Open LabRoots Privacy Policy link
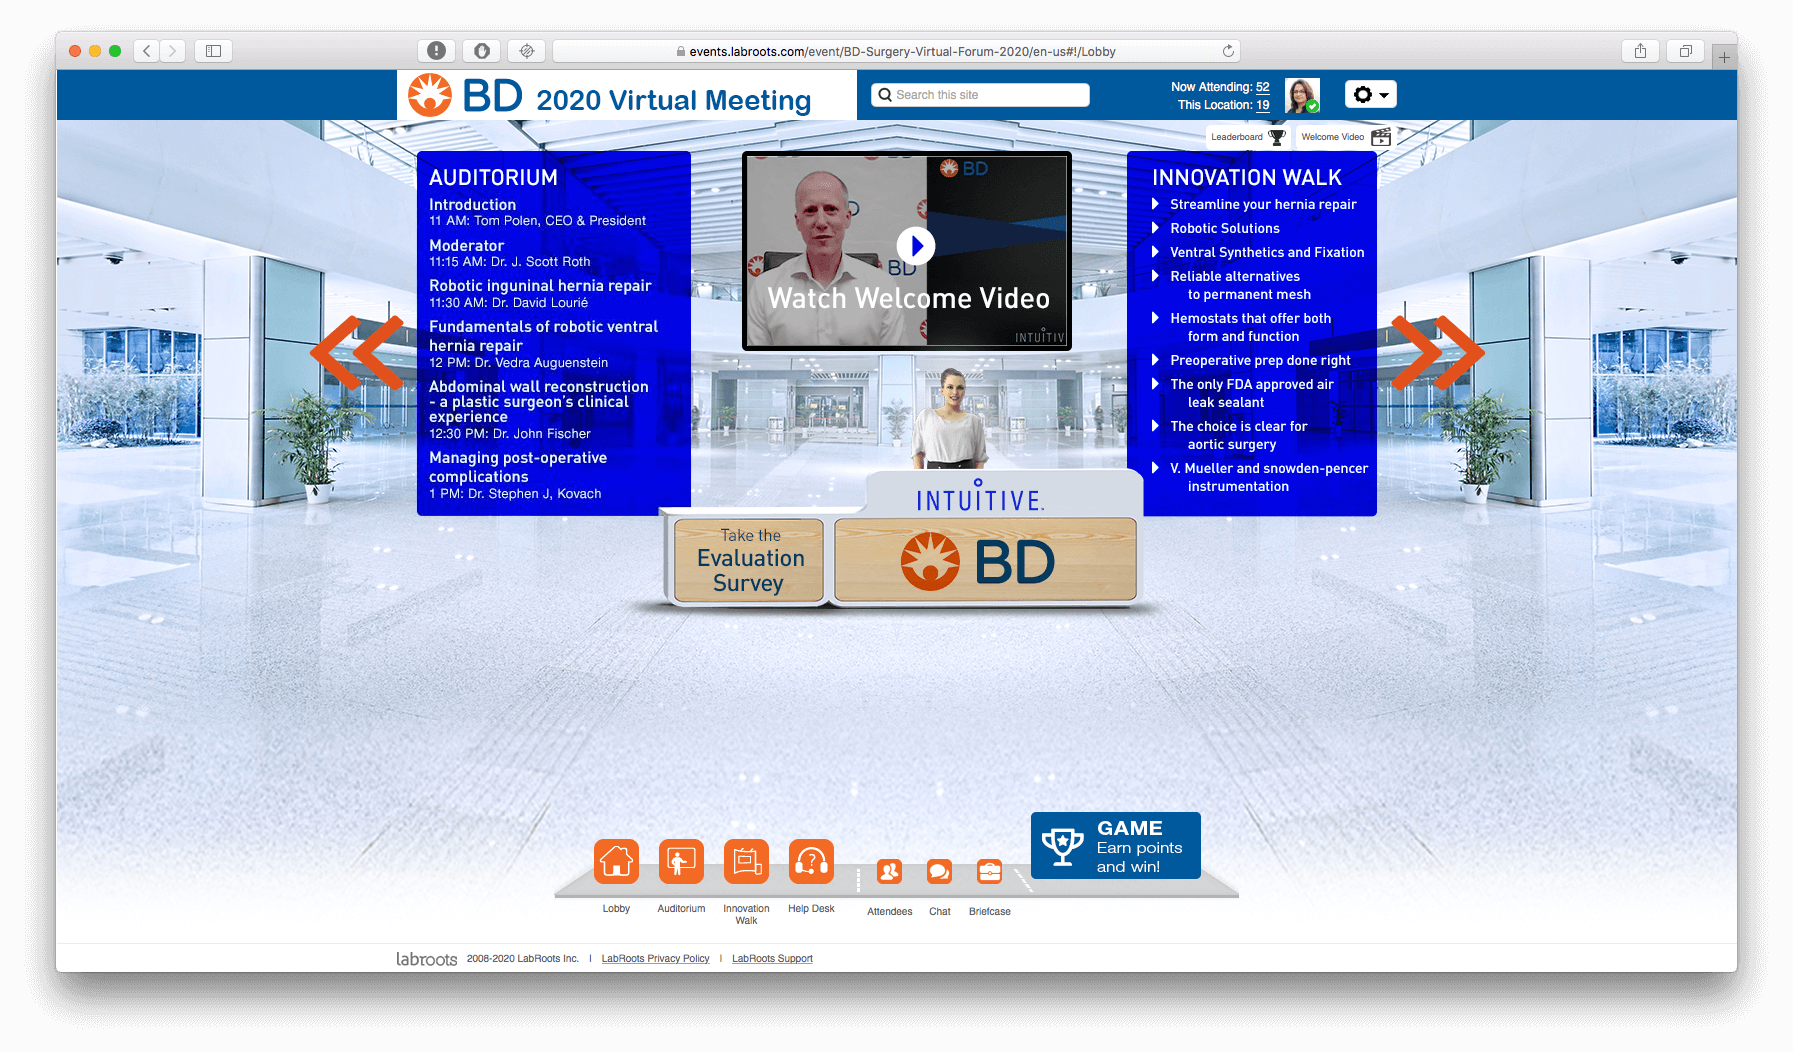 pyautogui.click(x=655, y=958)
